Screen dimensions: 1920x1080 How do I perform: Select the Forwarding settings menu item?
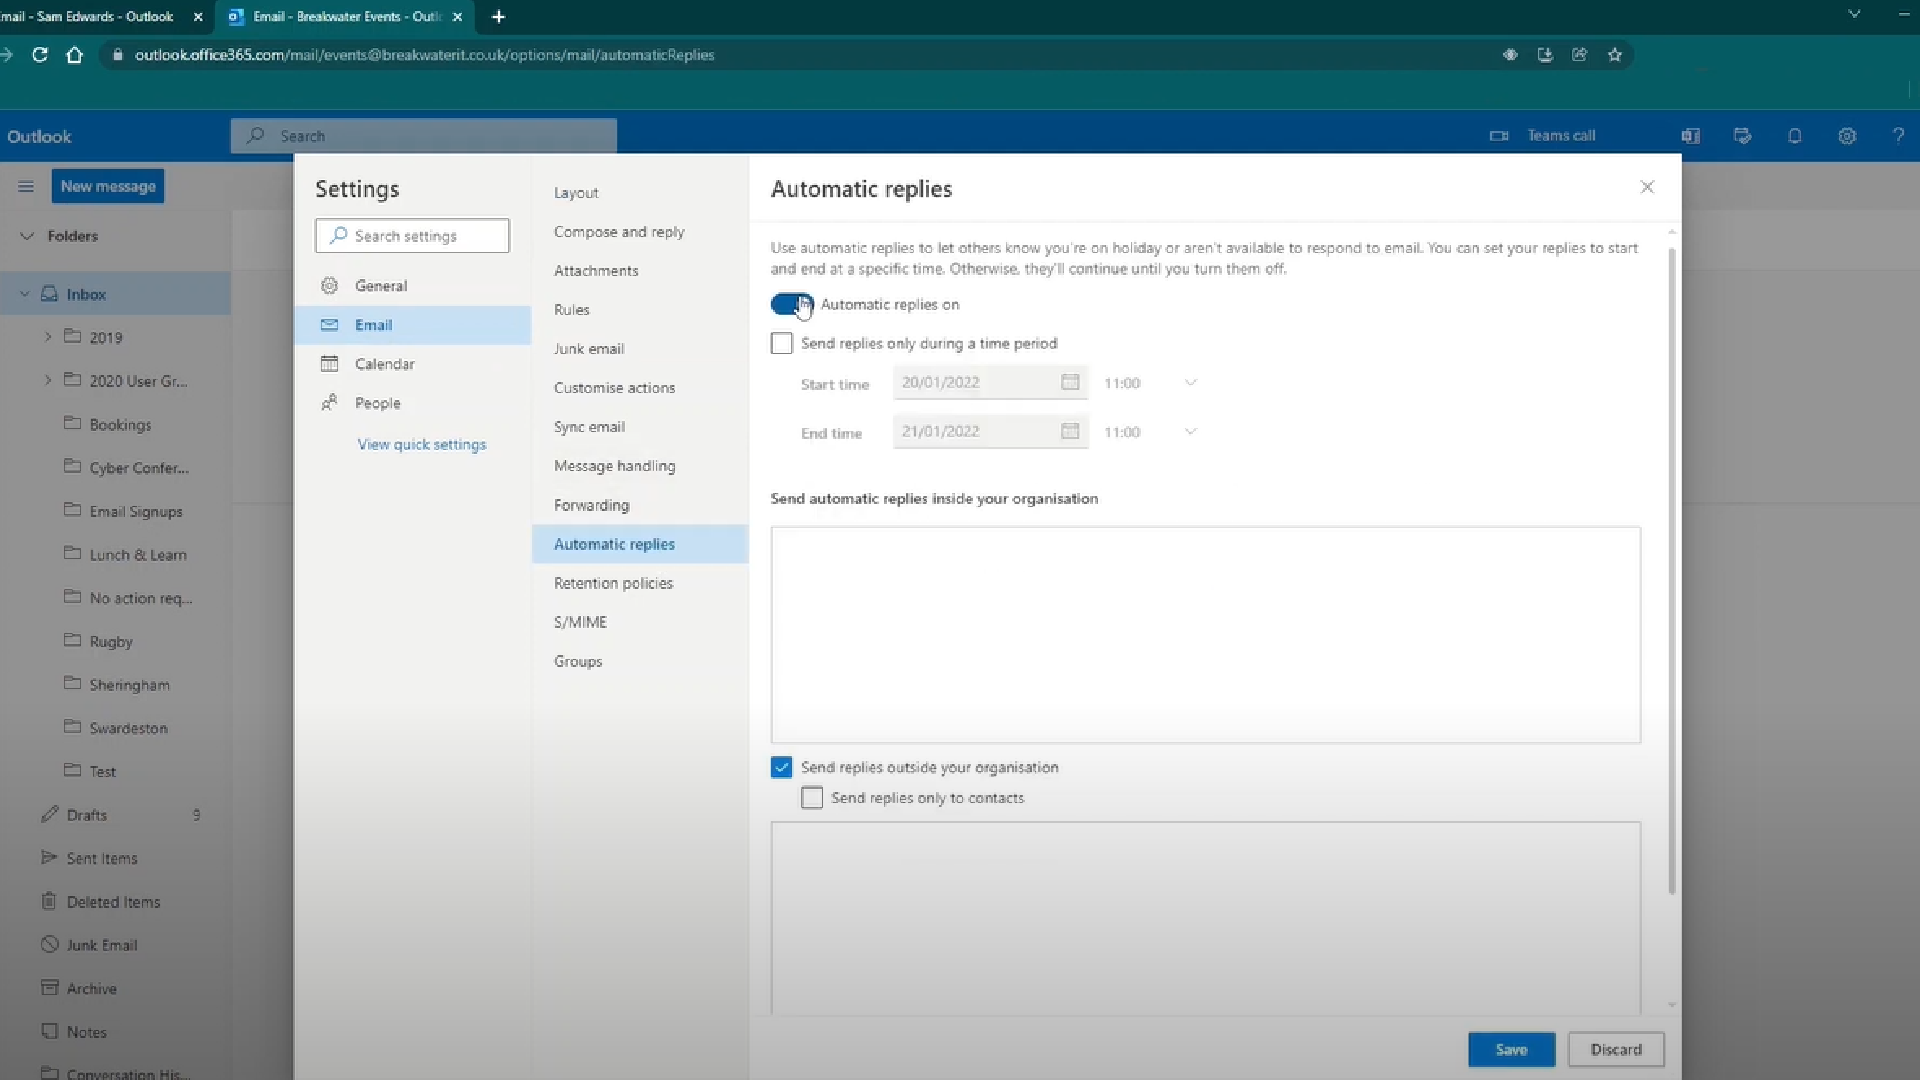(x=592, y=504)
